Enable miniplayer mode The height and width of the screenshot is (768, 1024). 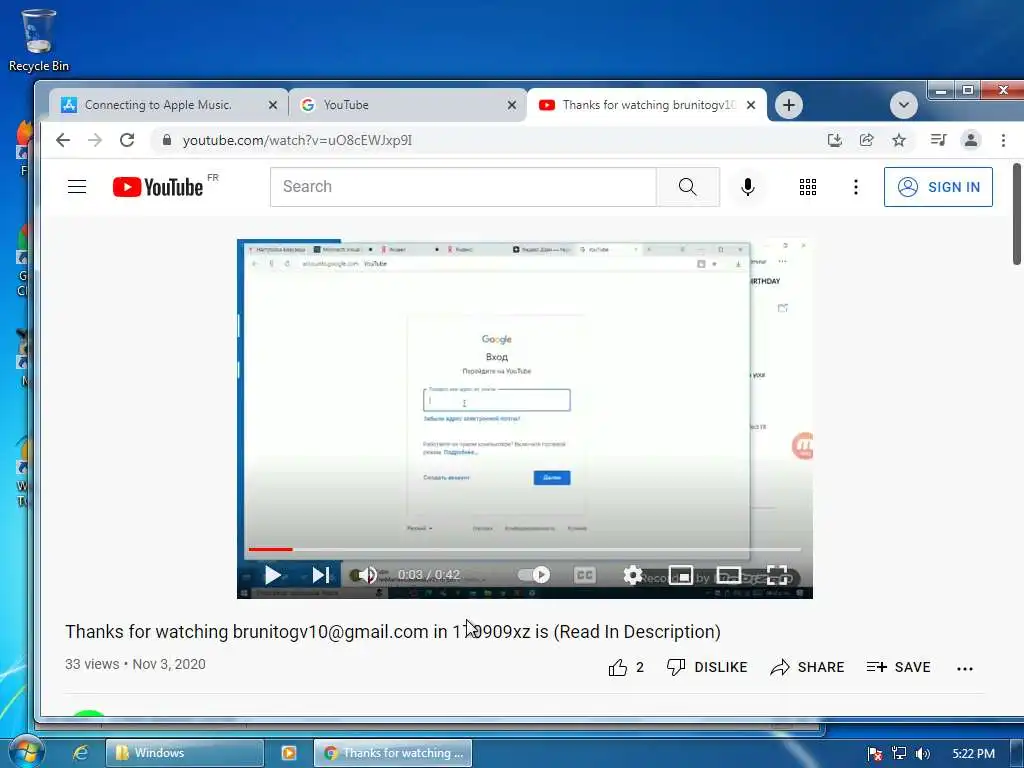click(680, 575)
